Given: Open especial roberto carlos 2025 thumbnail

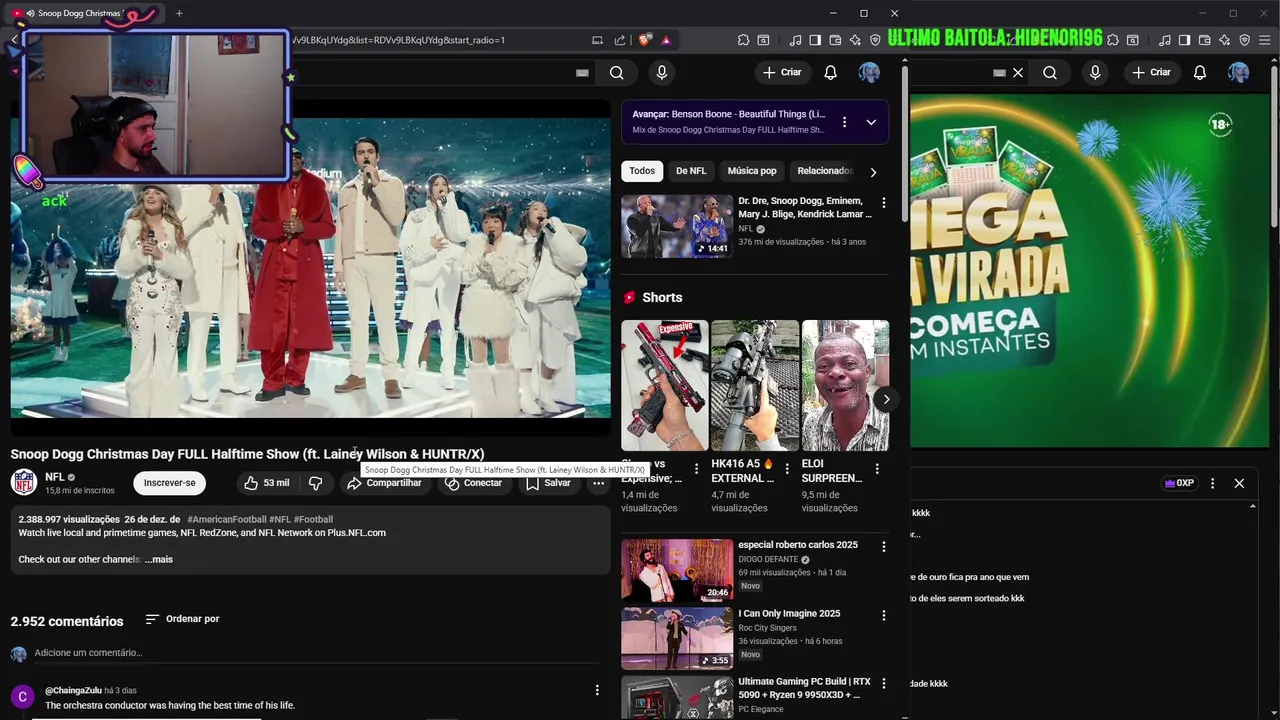Looking at the screenshot, I should coord(677,570).
